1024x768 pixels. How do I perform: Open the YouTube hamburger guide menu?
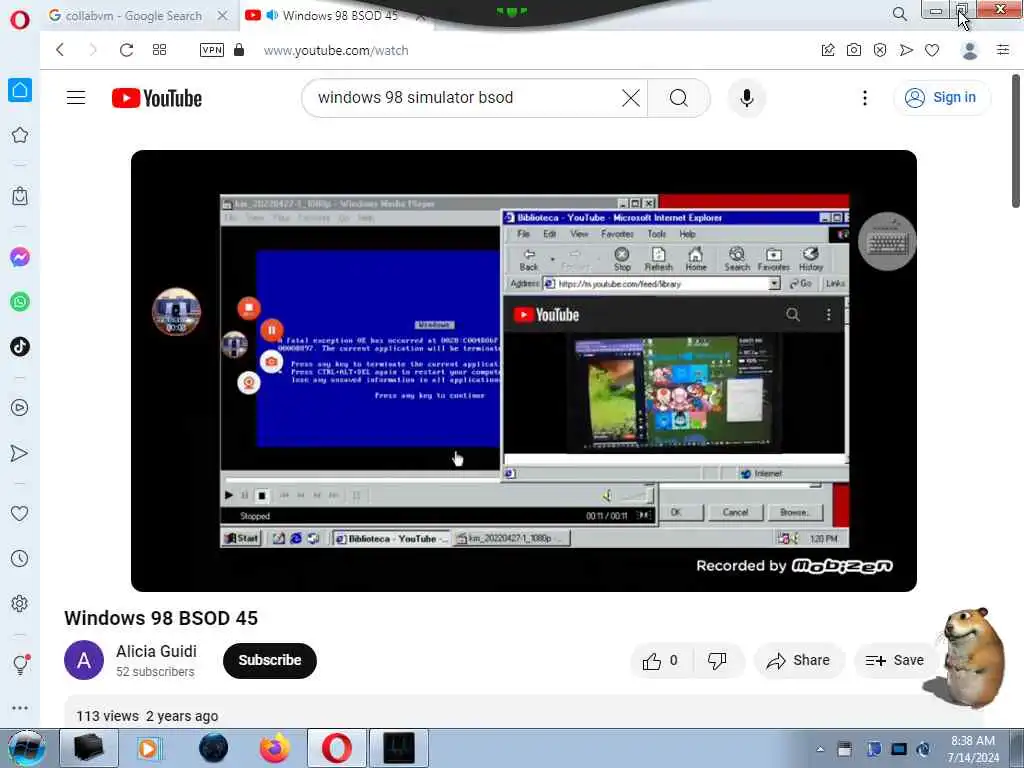(x=76, y=98)
